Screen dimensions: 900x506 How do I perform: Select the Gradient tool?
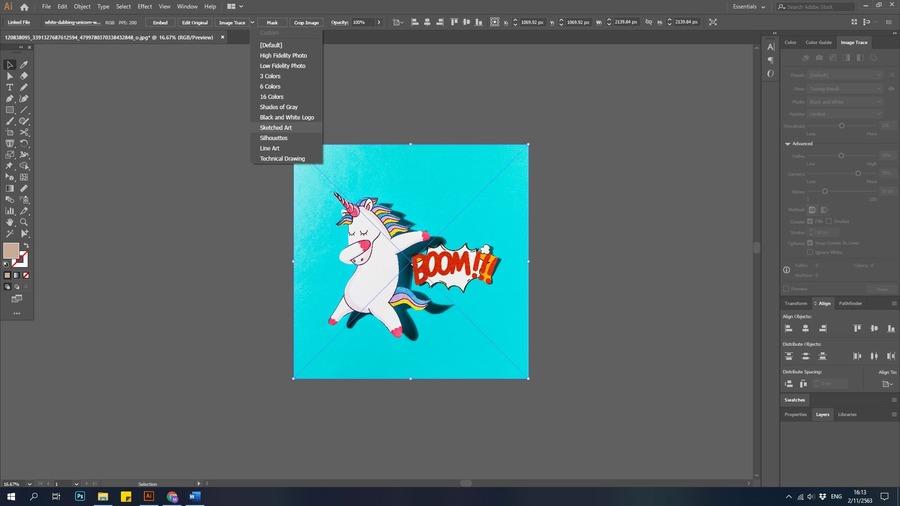[10, 188]
